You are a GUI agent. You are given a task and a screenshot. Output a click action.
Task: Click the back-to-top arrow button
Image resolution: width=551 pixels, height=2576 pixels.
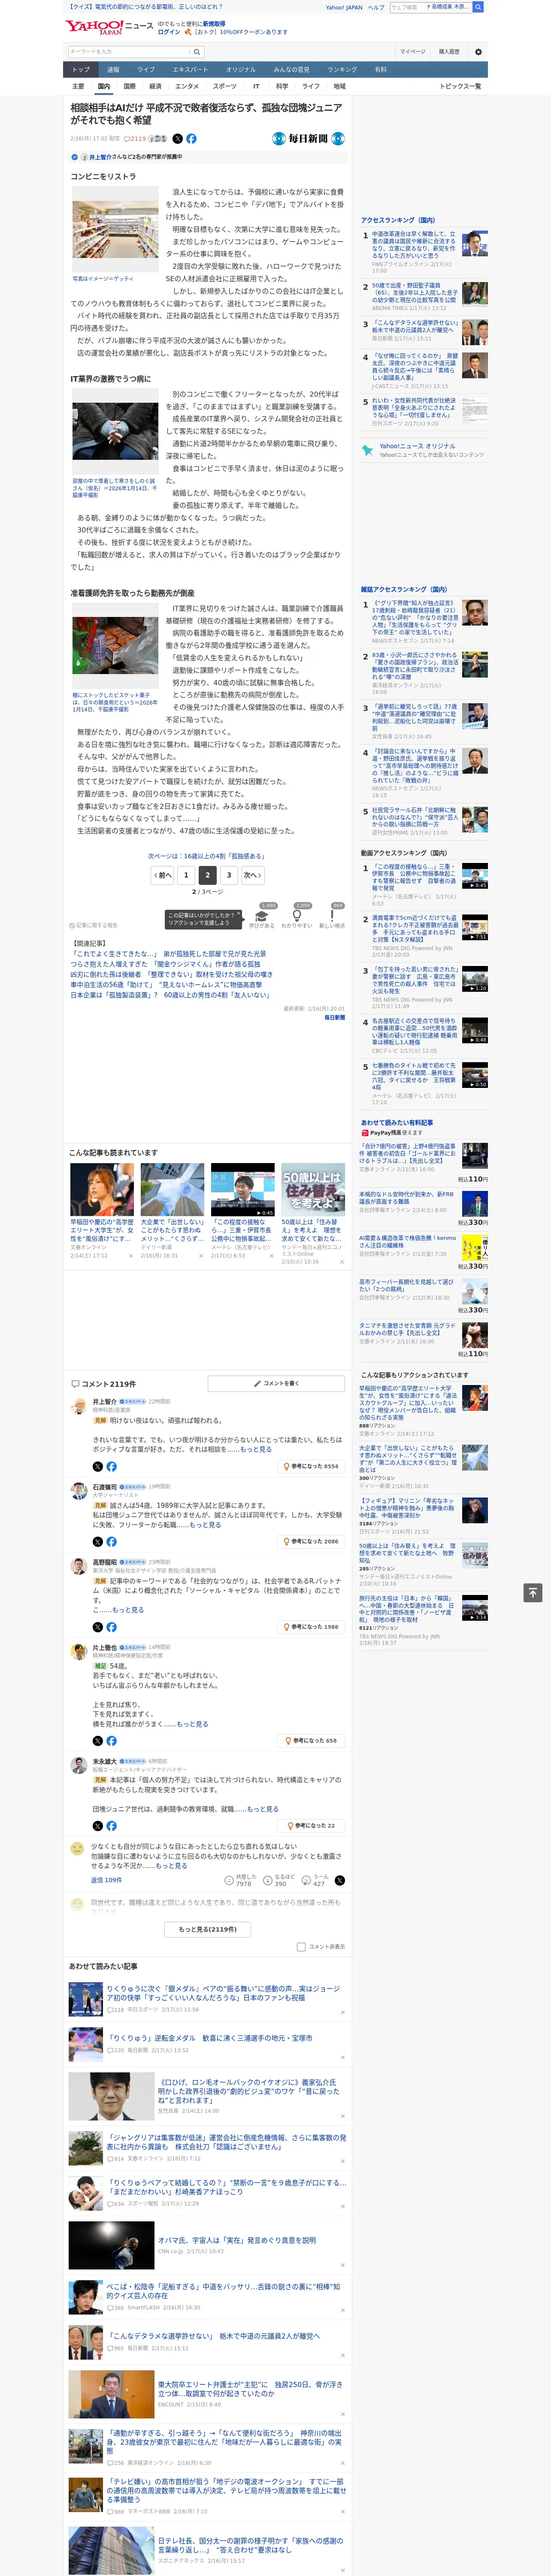pyautogui.click(x=533, y=1592)
